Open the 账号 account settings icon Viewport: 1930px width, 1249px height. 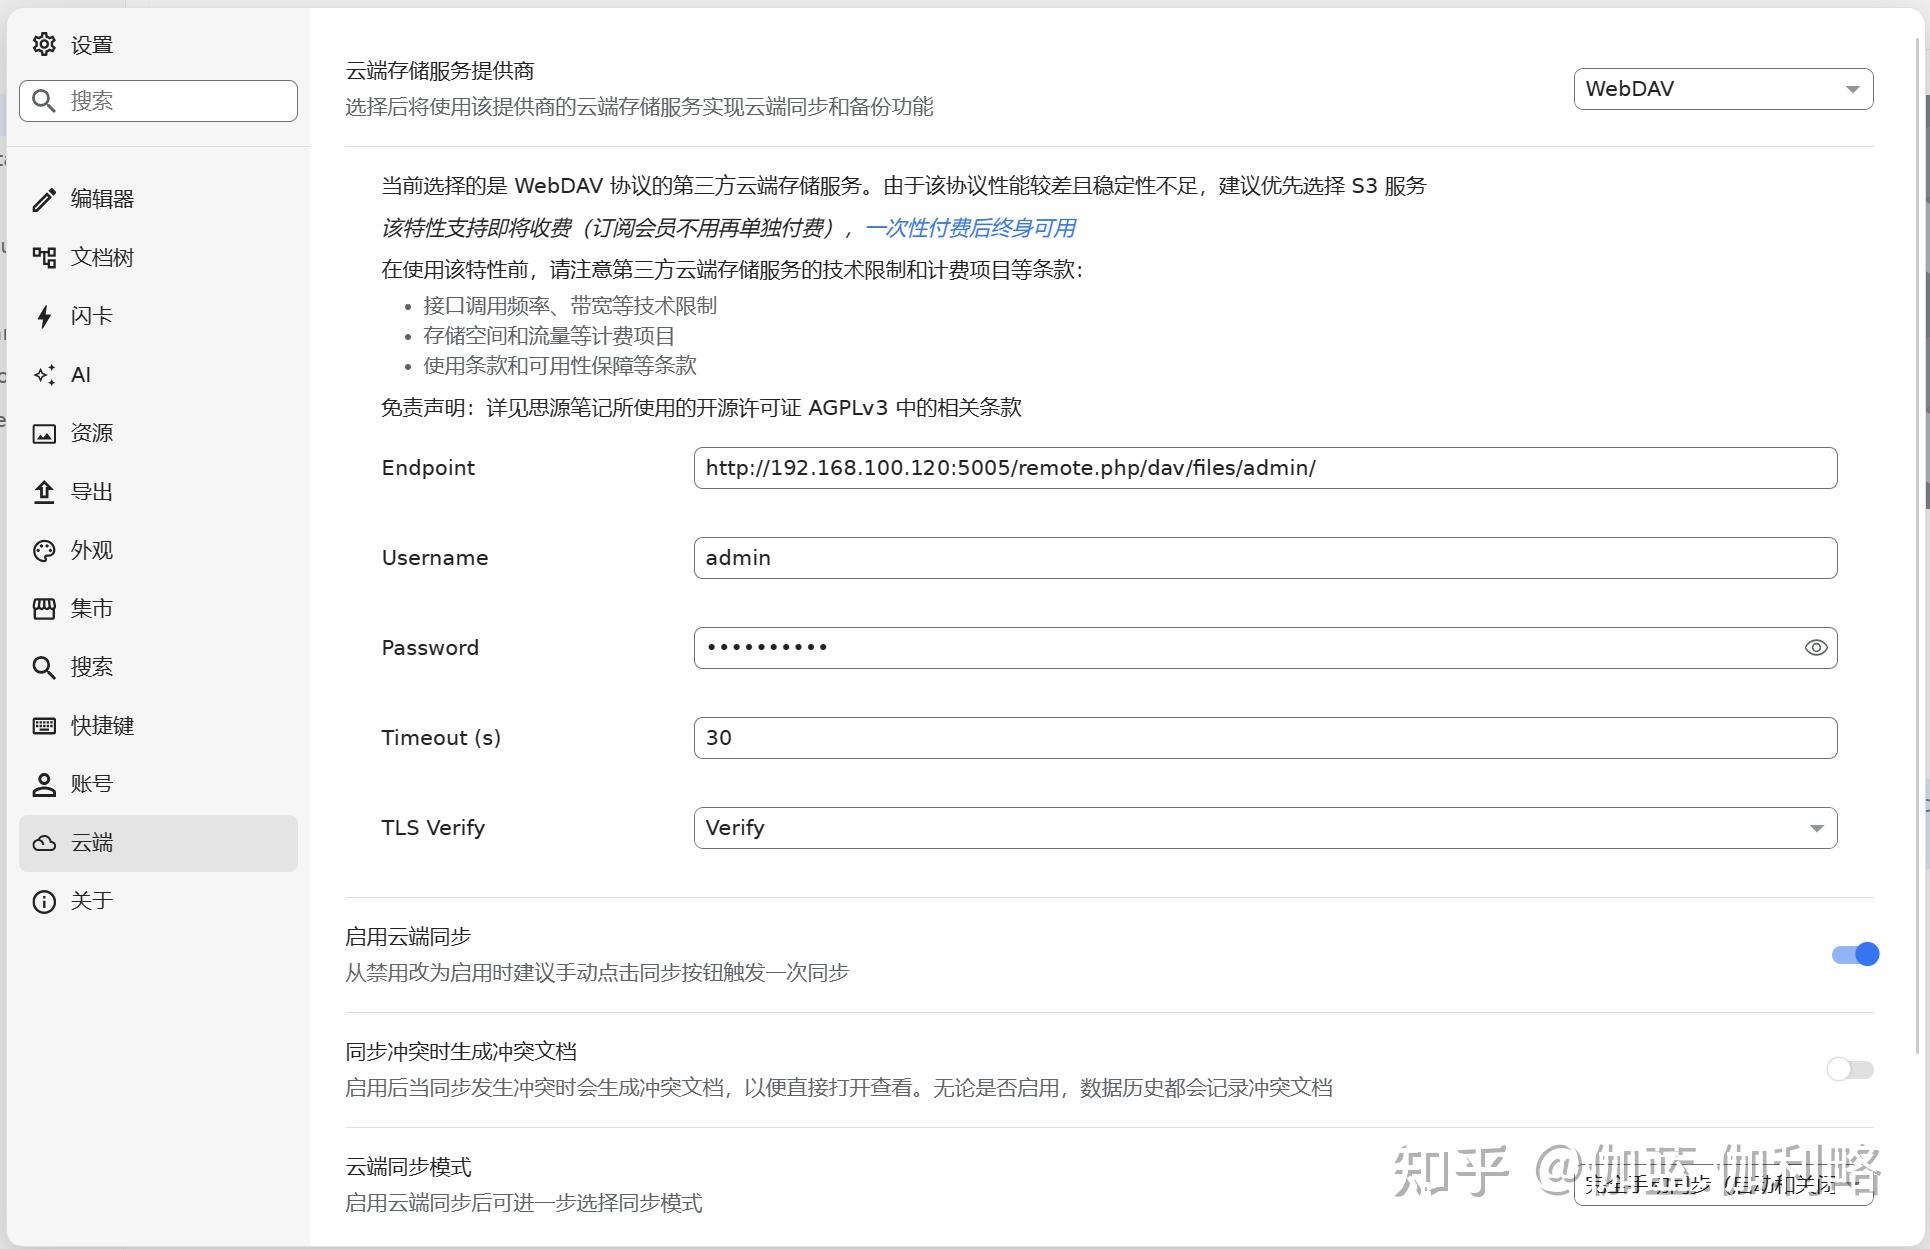coord(44,784)
